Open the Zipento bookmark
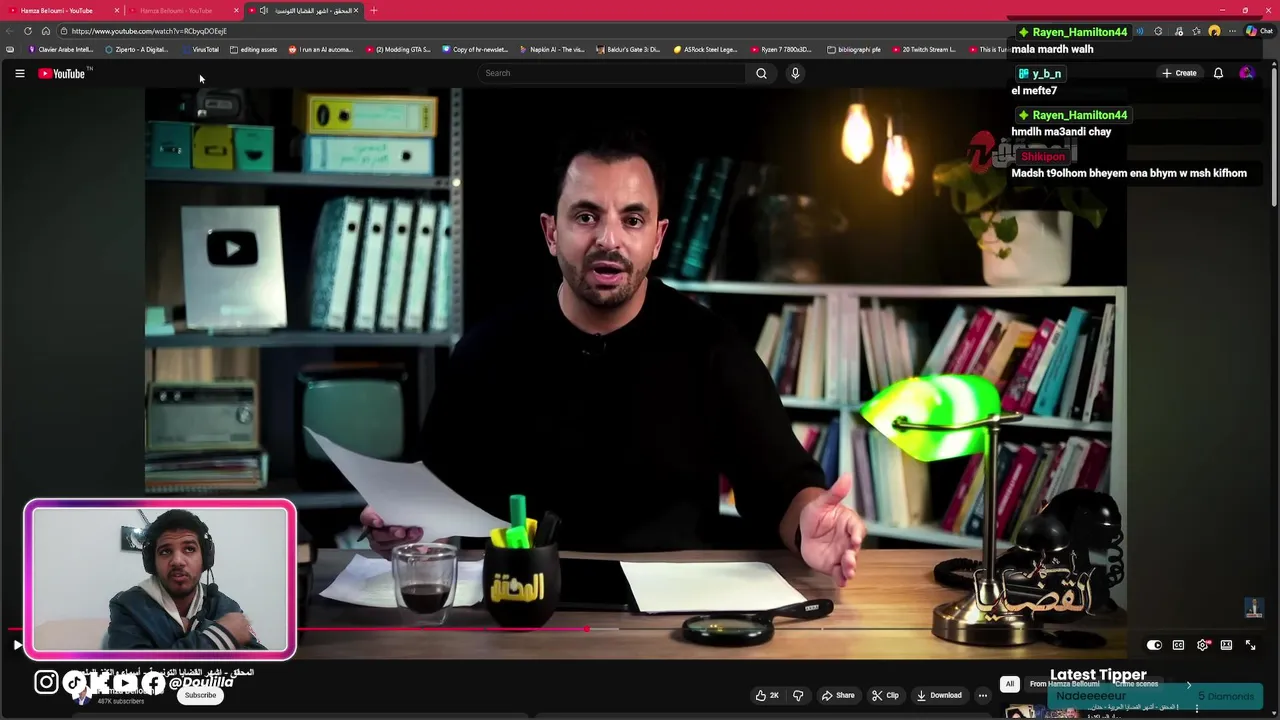 point(137,49)
